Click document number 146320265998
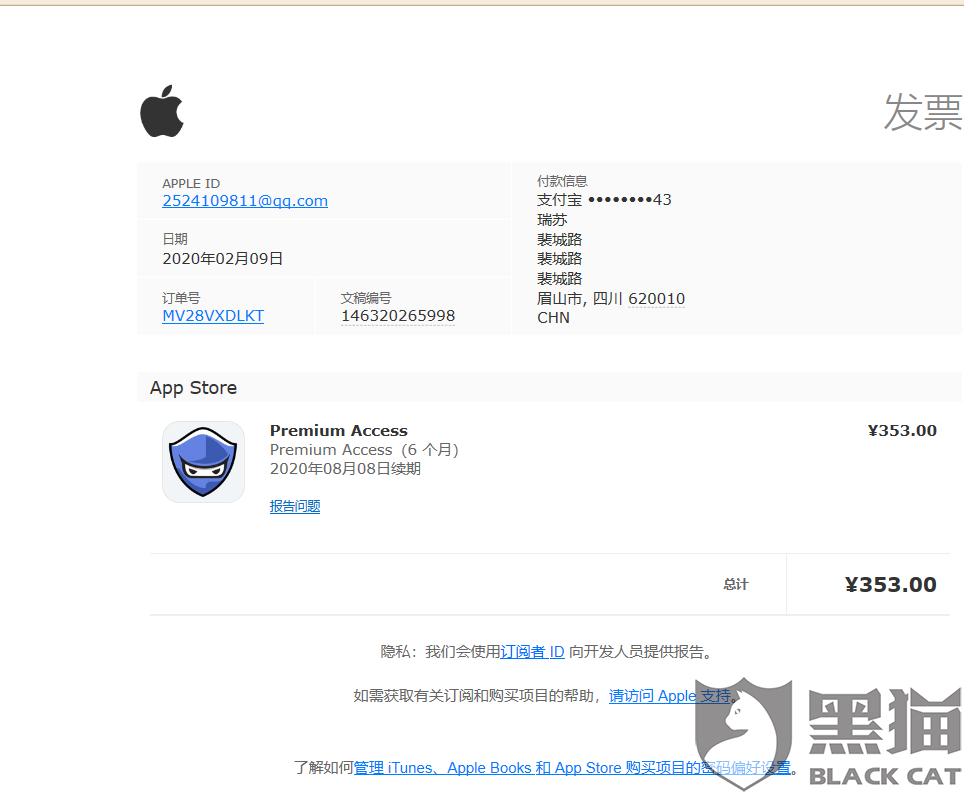Screen dimensions: 964x792 (398, 316)
